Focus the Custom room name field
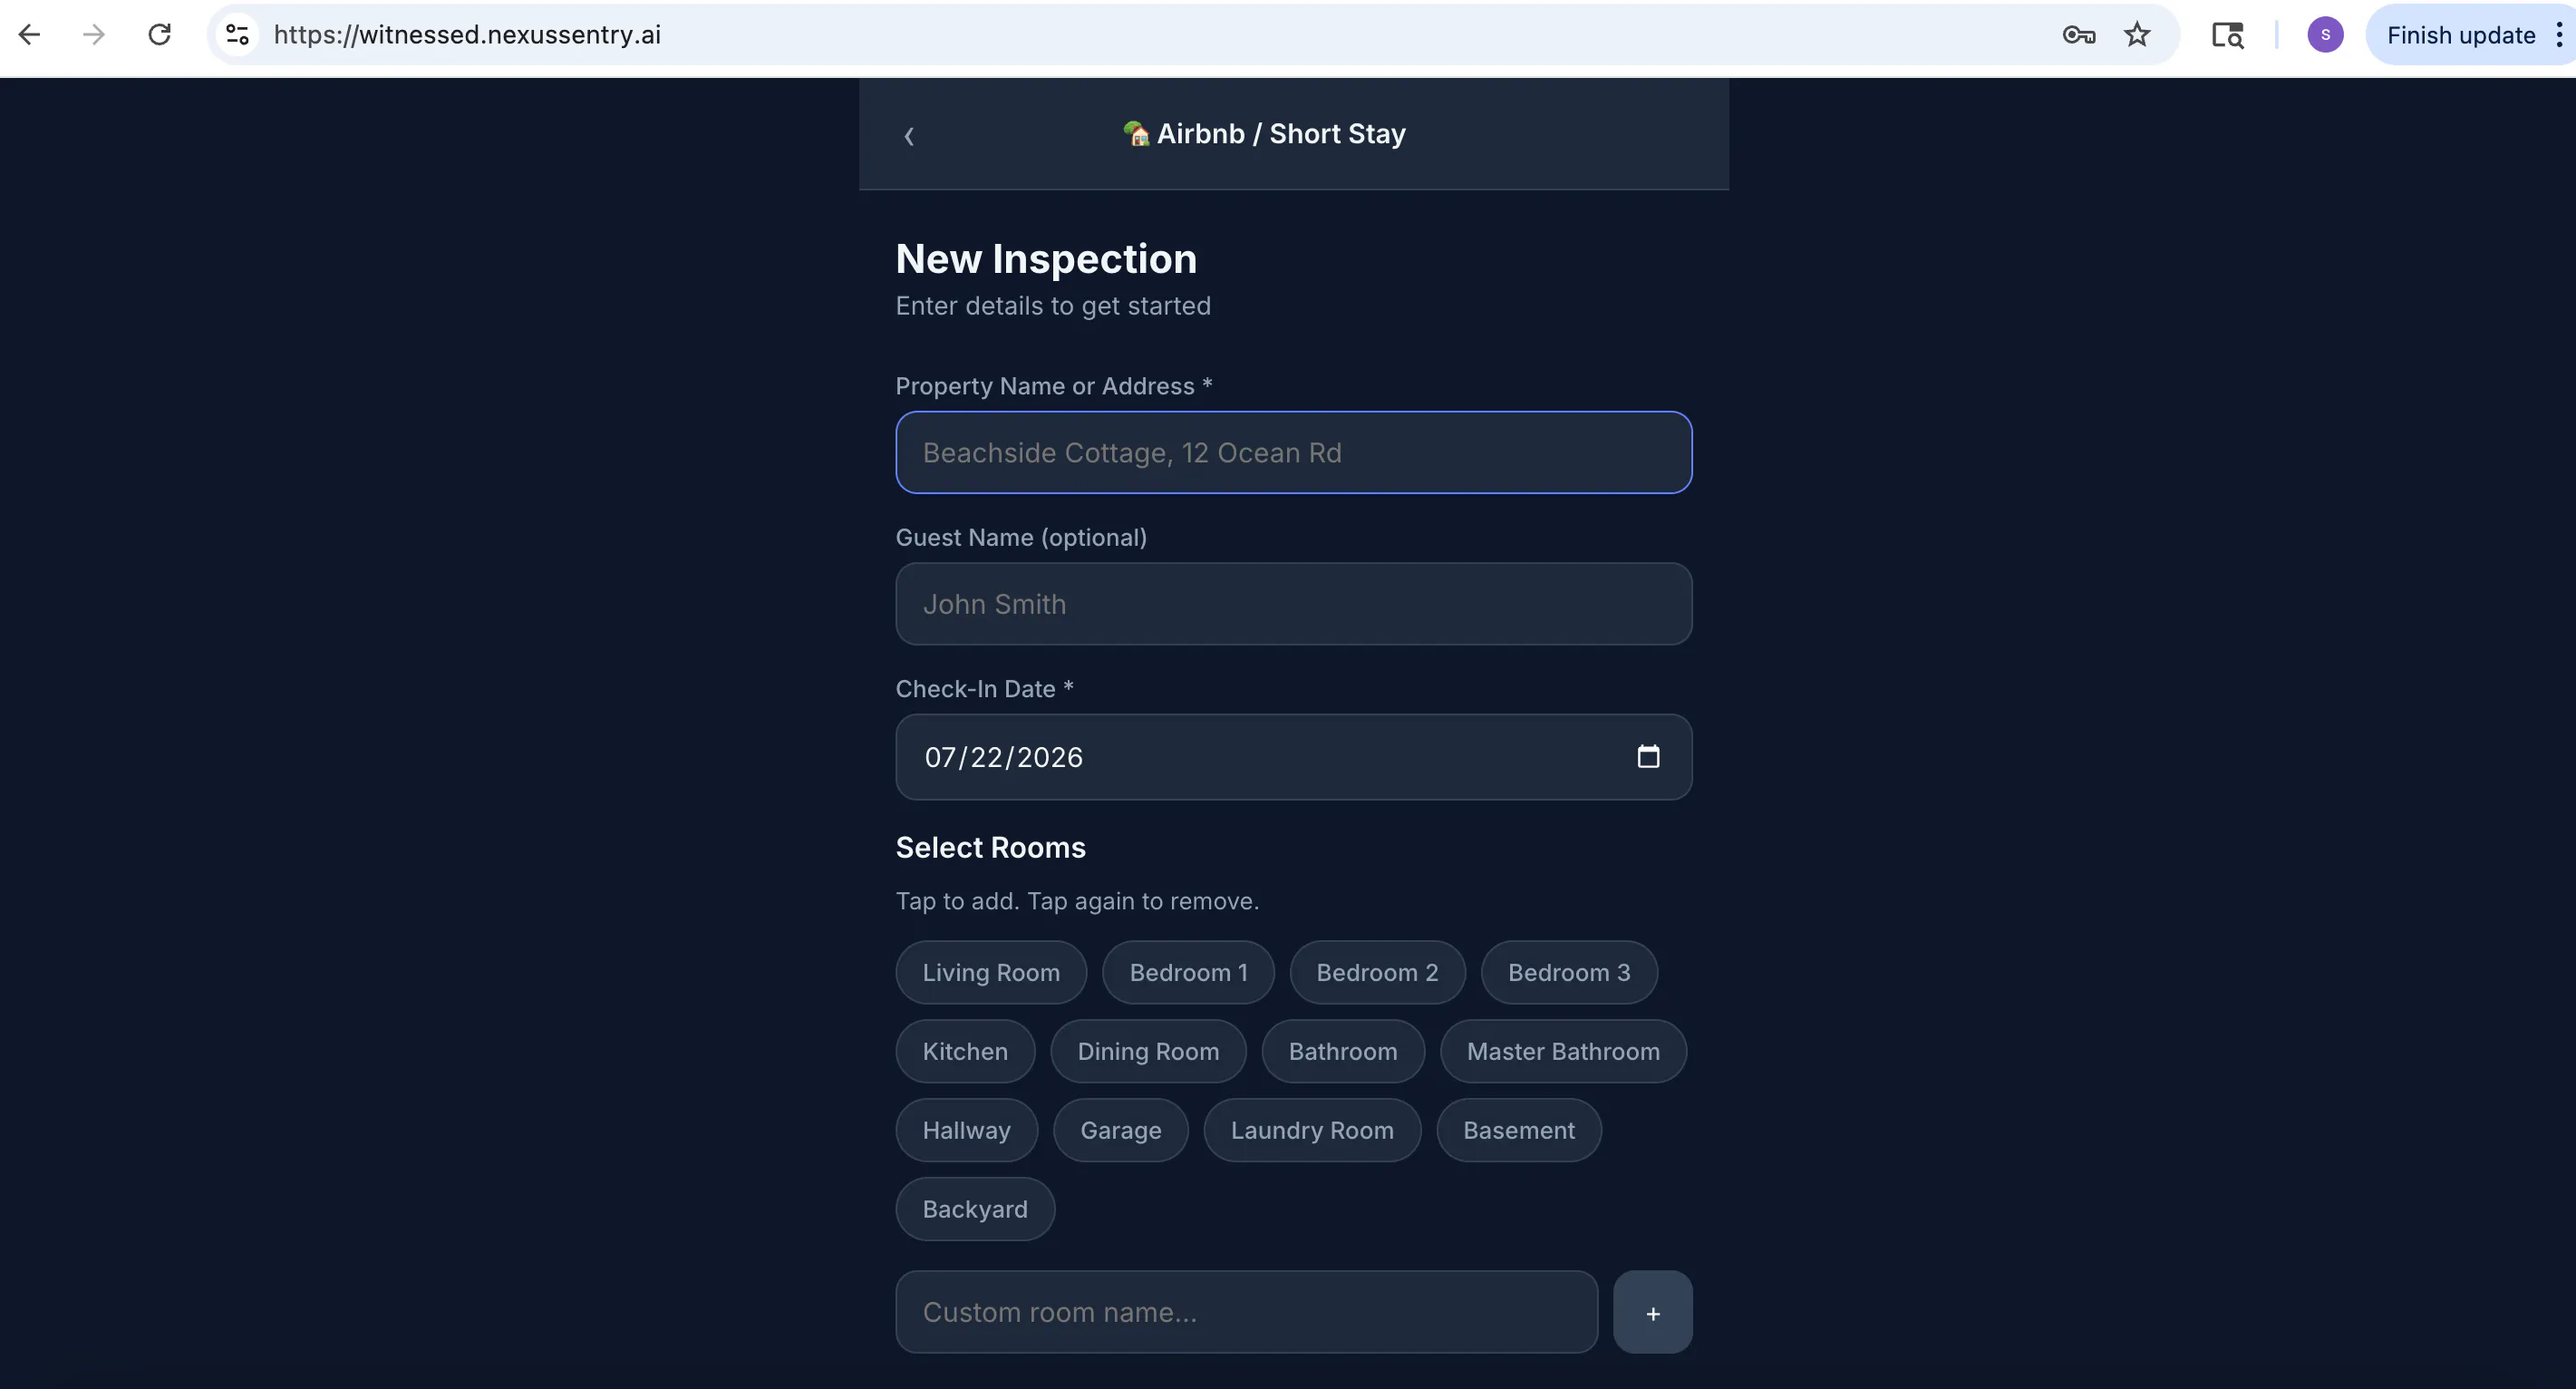Viewport: 2576px width, 1389px height. pyautogui.click(x=1246, y=1312)
